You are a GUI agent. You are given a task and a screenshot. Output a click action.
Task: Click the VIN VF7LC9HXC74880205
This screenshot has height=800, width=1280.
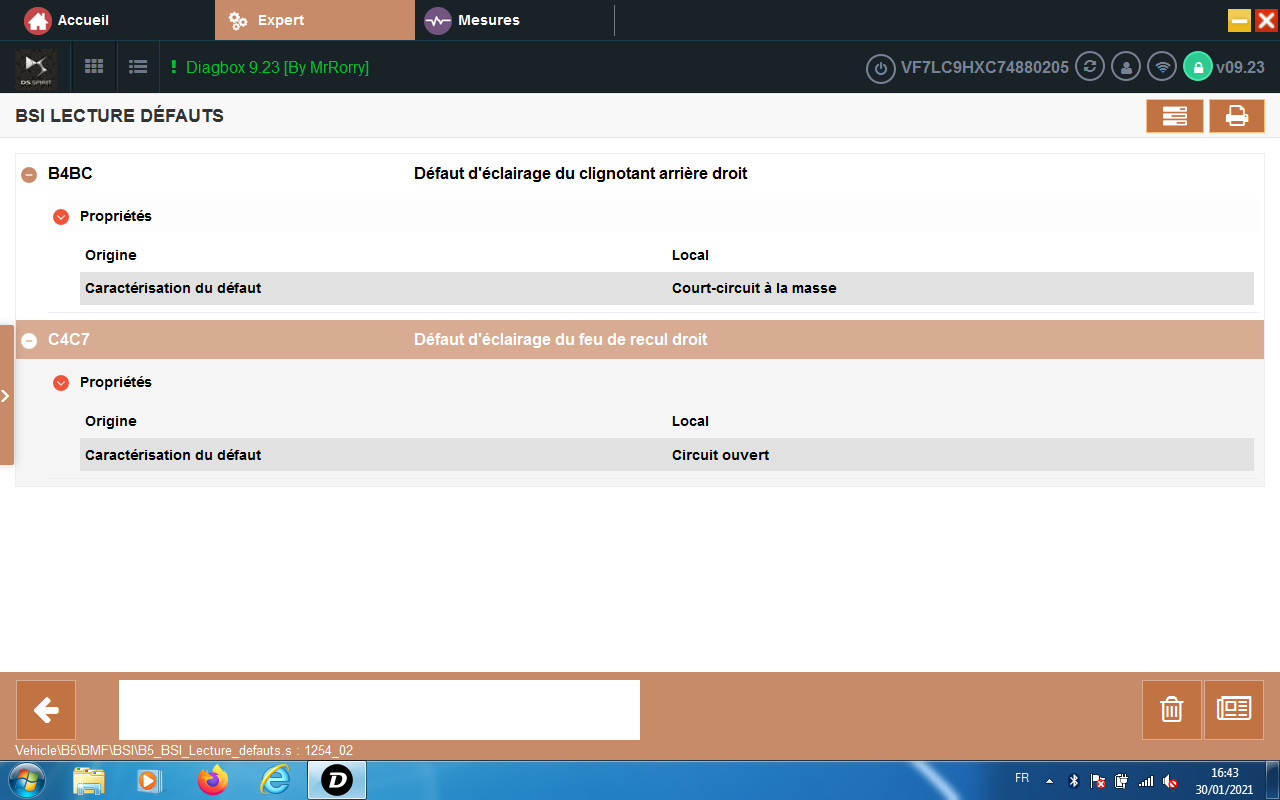click(985, 67)
